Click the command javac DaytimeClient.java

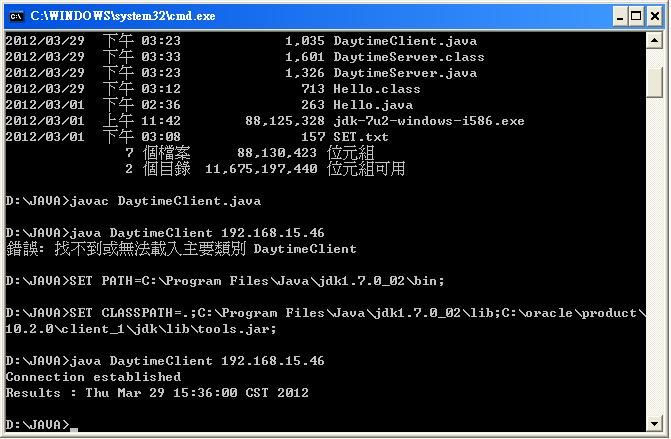[165, 201]
